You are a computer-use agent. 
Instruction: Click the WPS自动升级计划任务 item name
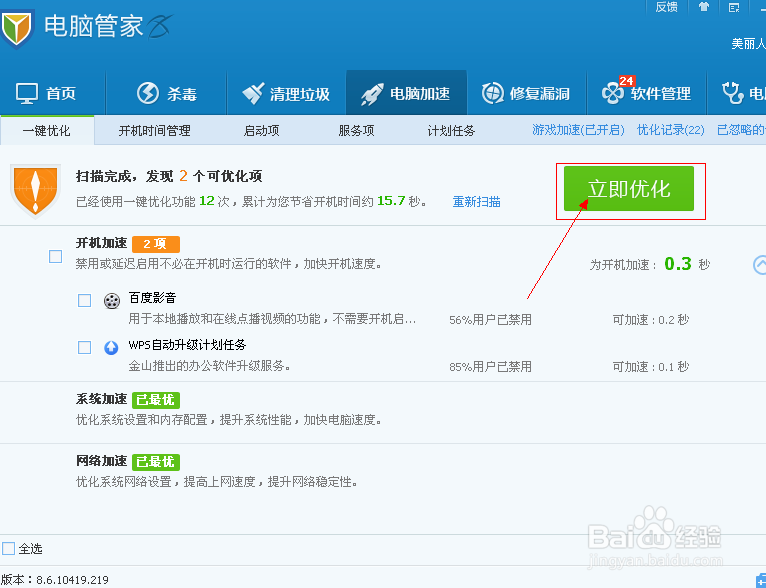coord(187,345)
